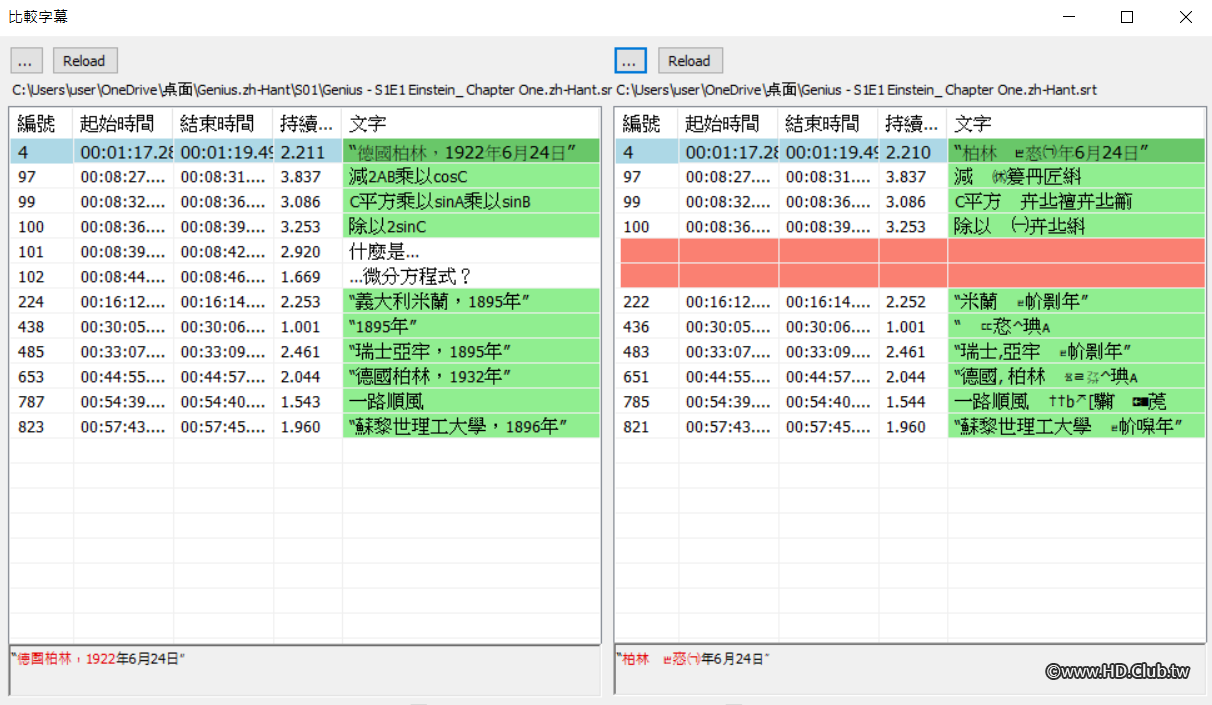Click left bottom text preview box
The height and width of the screenshot is (705, 1212).
click(x=305, y=671)
